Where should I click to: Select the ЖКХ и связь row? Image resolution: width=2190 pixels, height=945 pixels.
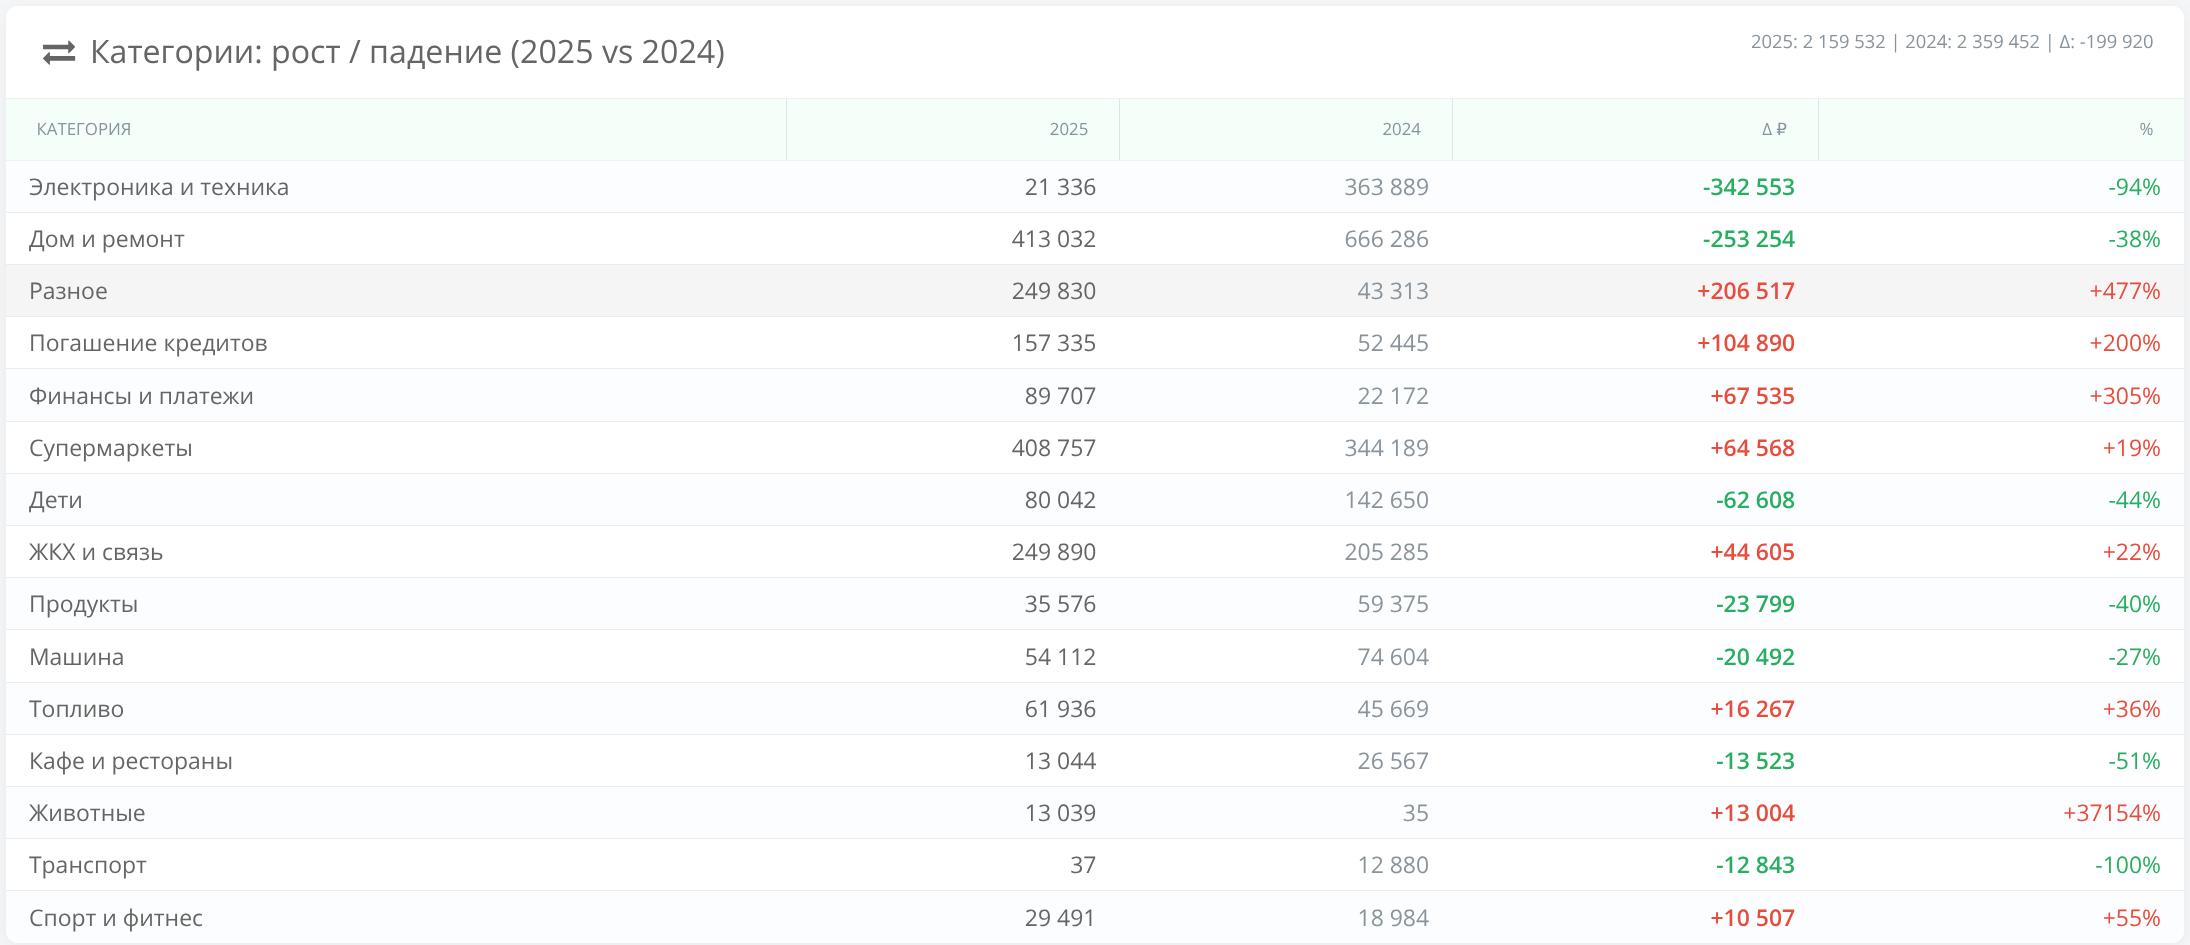pos(96,552)
